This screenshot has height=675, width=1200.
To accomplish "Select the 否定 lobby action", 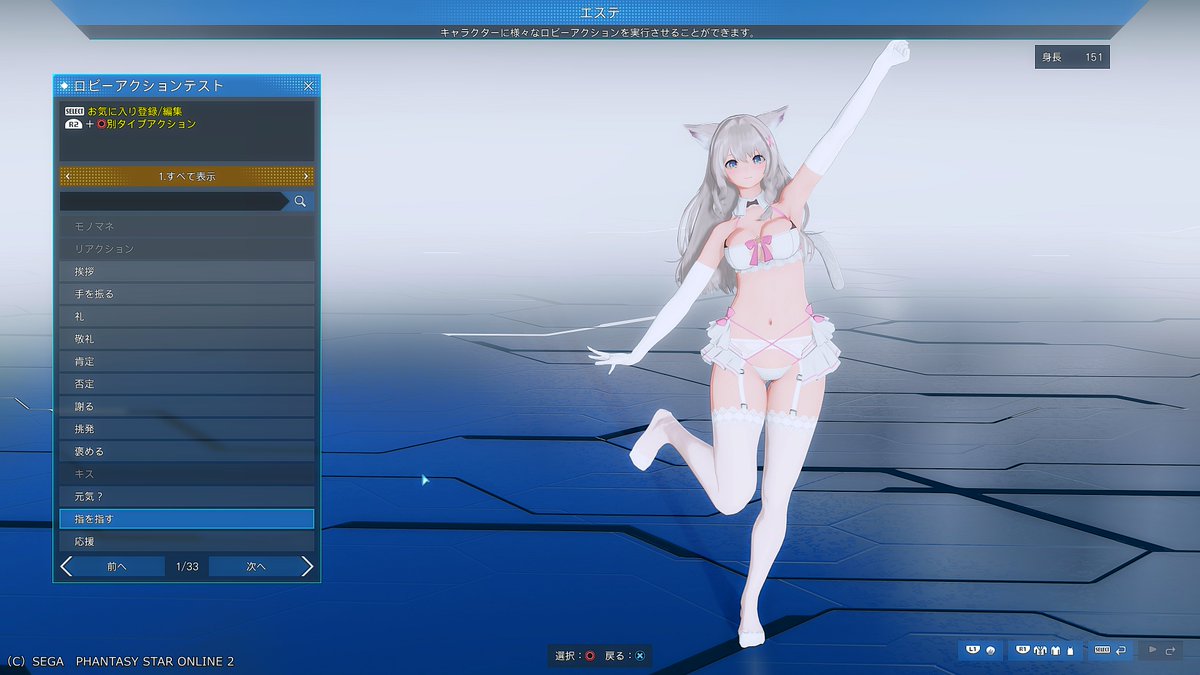I will 187,384.
